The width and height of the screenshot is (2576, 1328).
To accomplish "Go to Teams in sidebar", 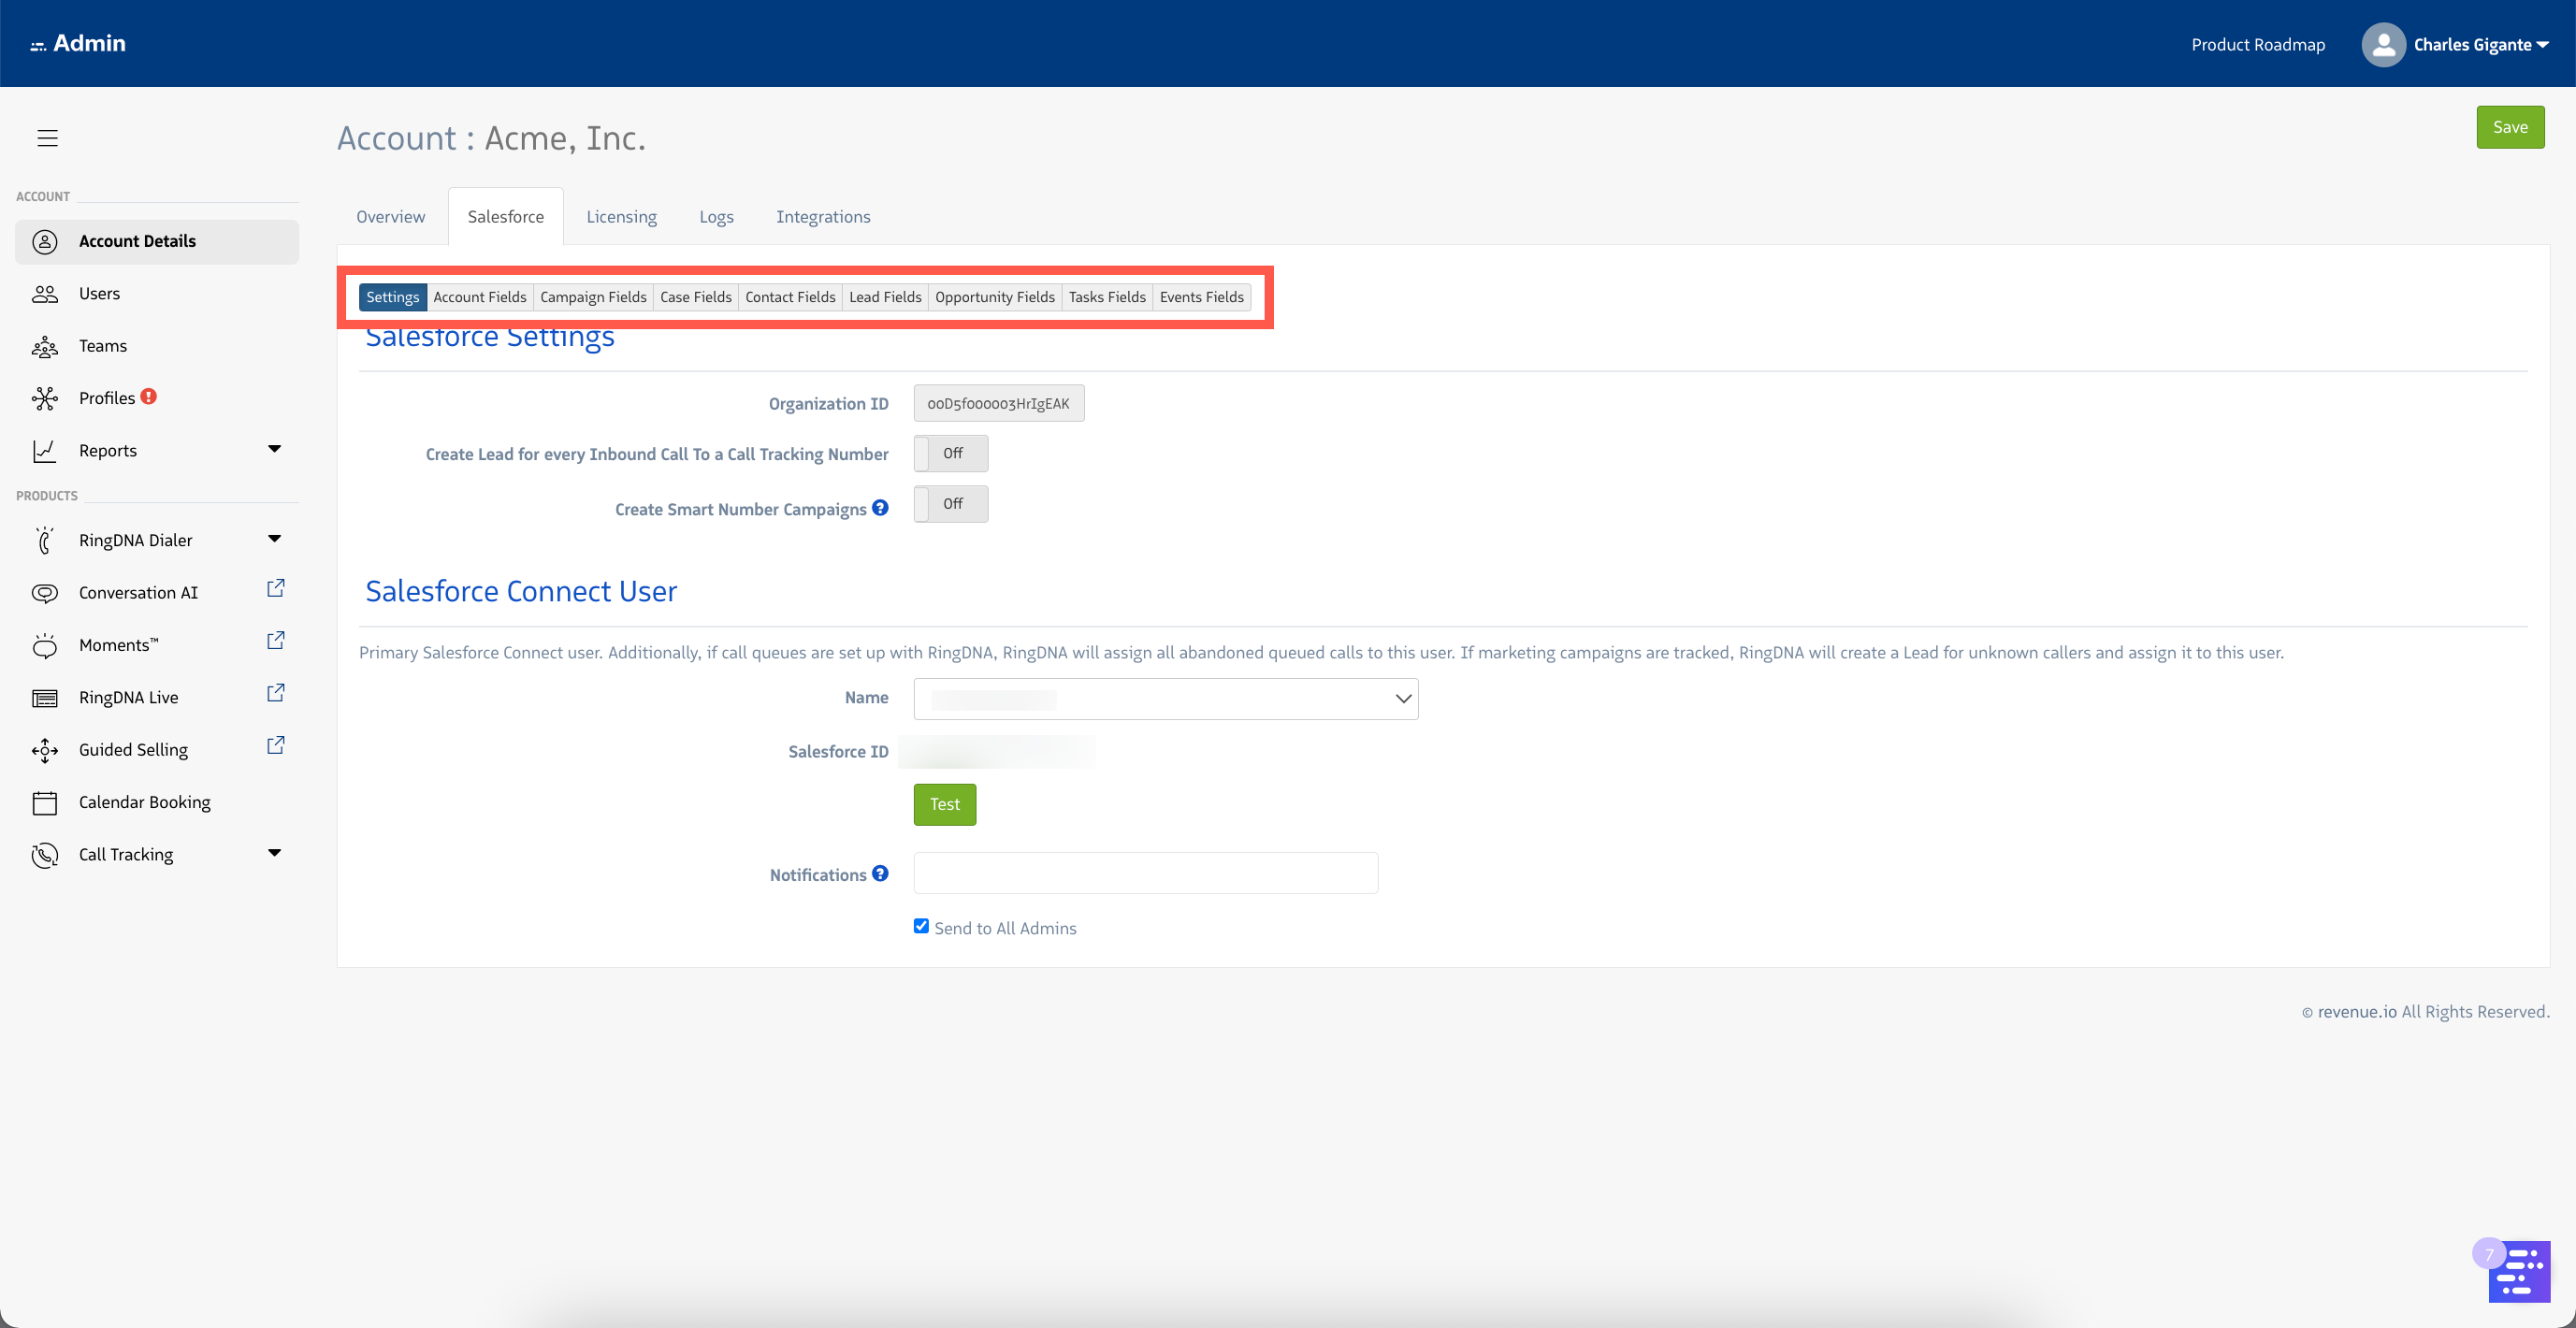I will tap(157, 346).
